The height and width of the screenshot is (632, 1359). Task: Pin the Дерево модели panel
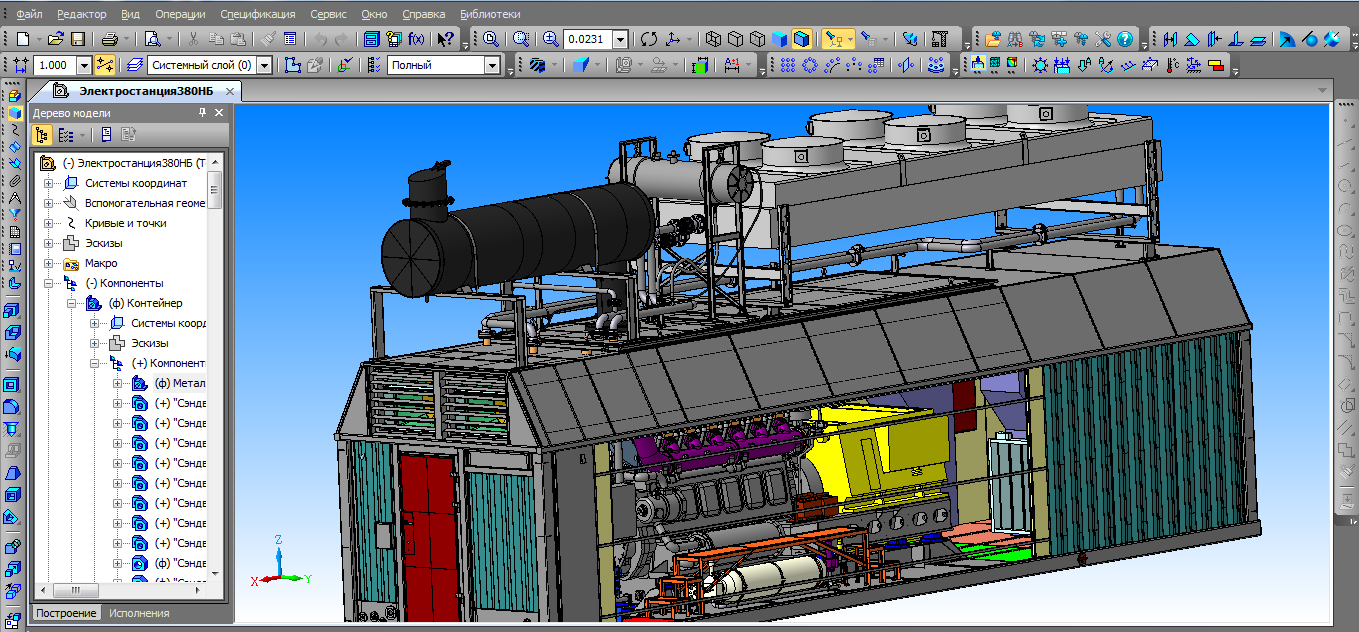tap(202, 113)
